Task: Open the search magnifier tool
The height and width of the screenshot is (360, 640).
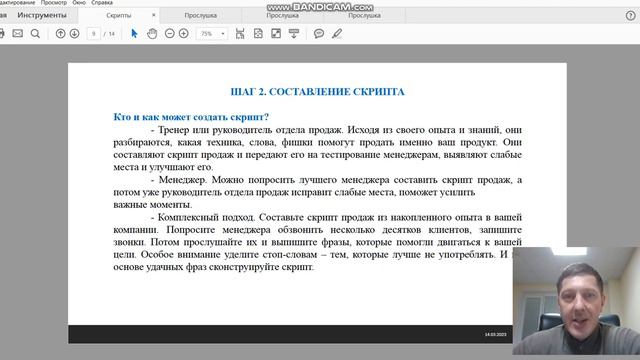Action: (x=36, y=33)
